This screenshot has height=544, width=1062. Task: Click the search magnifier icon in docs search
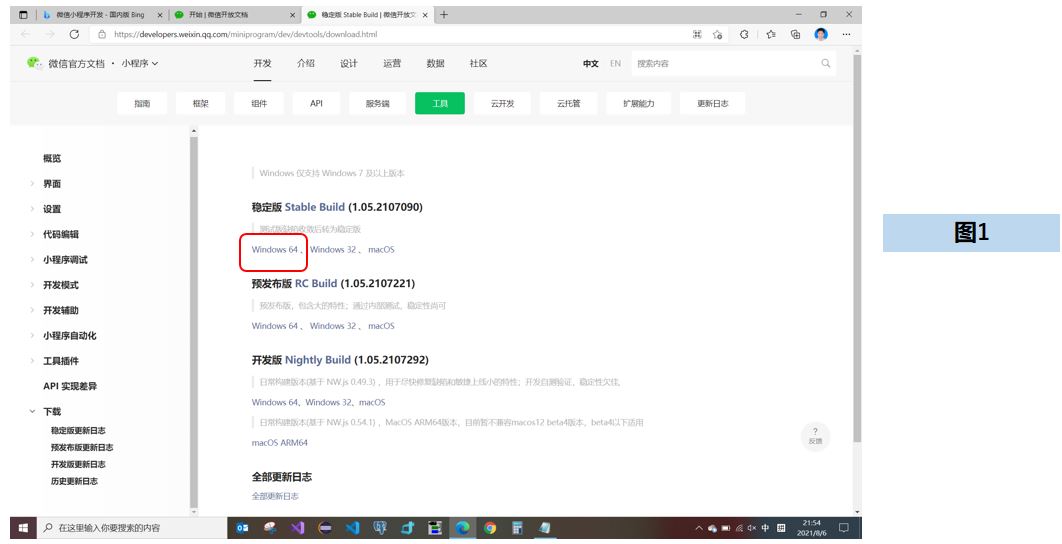point(826,63)
